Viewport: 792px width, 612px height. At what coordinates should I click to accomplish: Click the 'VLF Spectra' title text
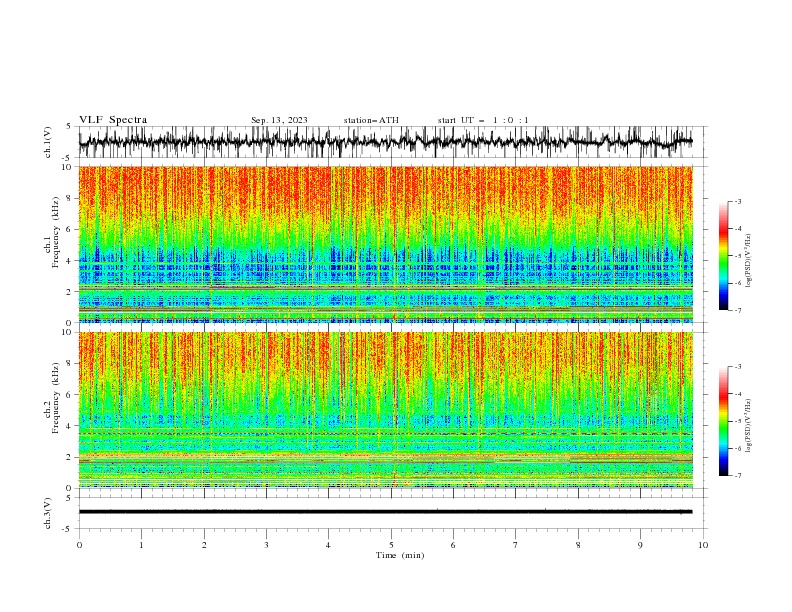[x=113, y=120]
